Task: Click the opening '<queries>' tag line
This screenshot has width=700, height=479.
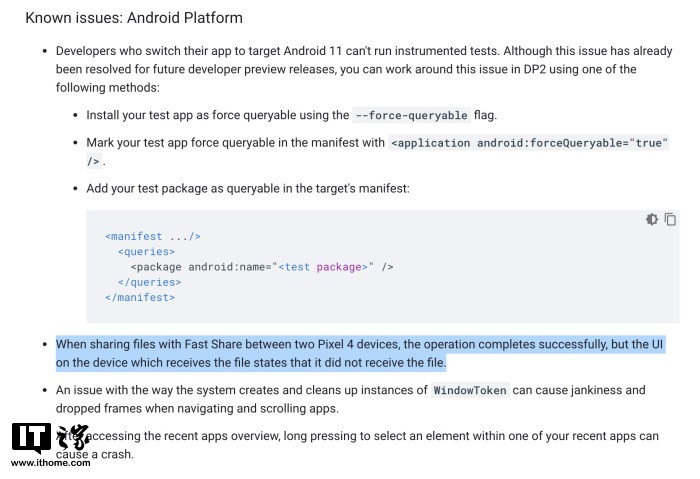Action: 146,252
